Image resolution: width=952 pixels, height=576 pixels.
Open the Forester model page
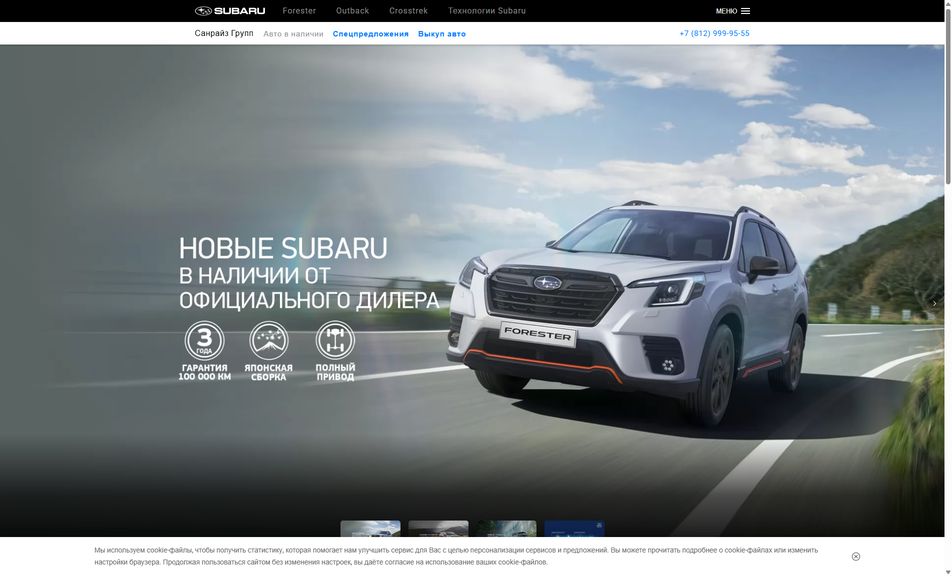299,11
